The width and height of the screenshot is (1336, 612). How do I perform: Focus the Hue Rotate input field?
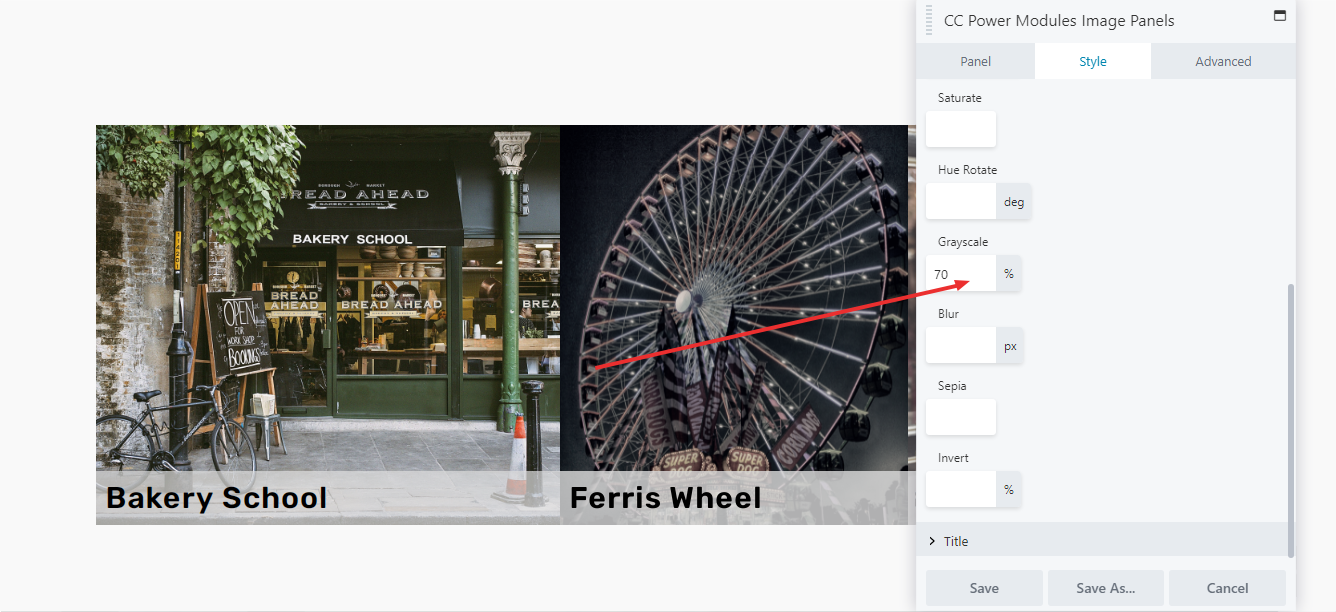pyautogui.click(x=961, y=201)
